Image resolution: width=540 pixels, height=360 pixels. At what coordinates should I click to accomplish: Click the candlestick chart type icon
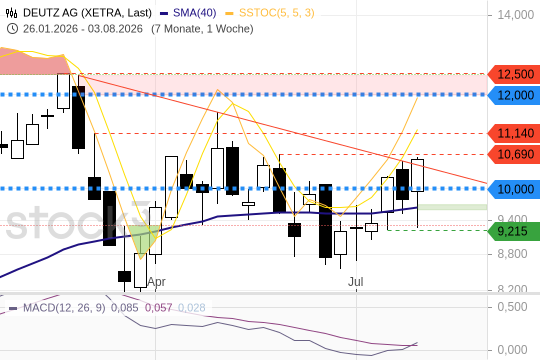click(x=11, y=13)
